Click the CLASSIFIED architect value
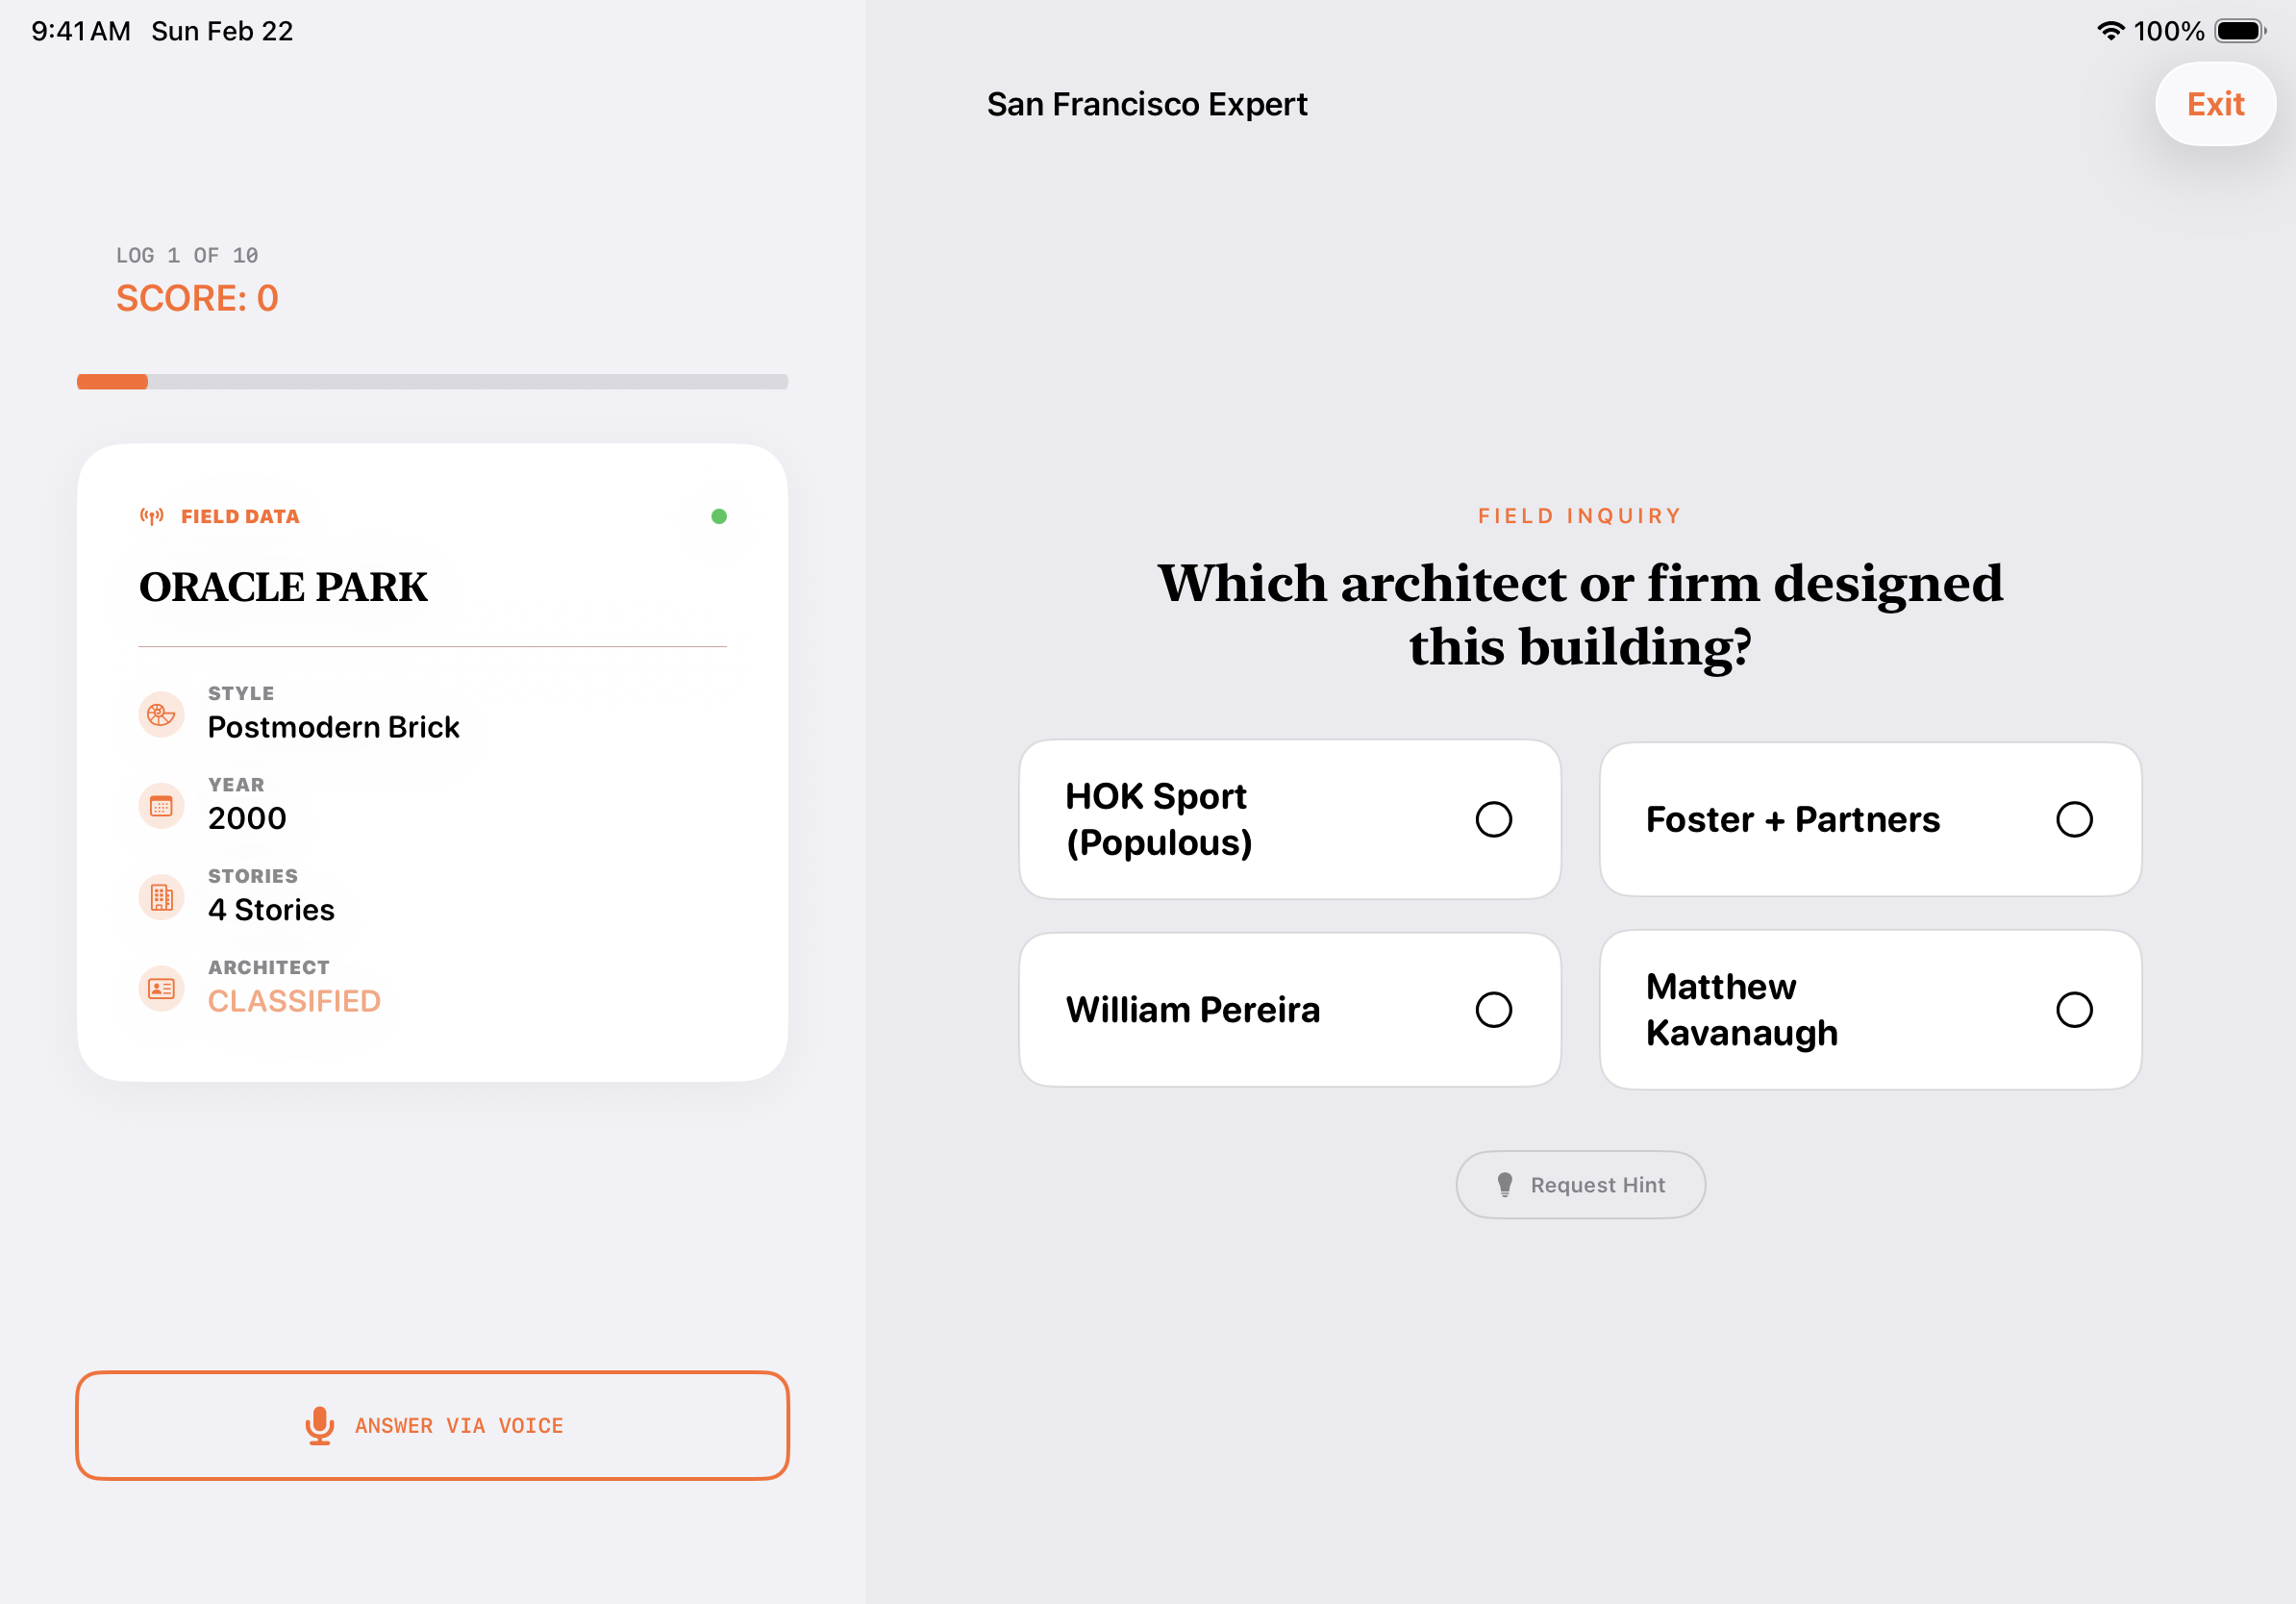 (x=294, y=1001)
